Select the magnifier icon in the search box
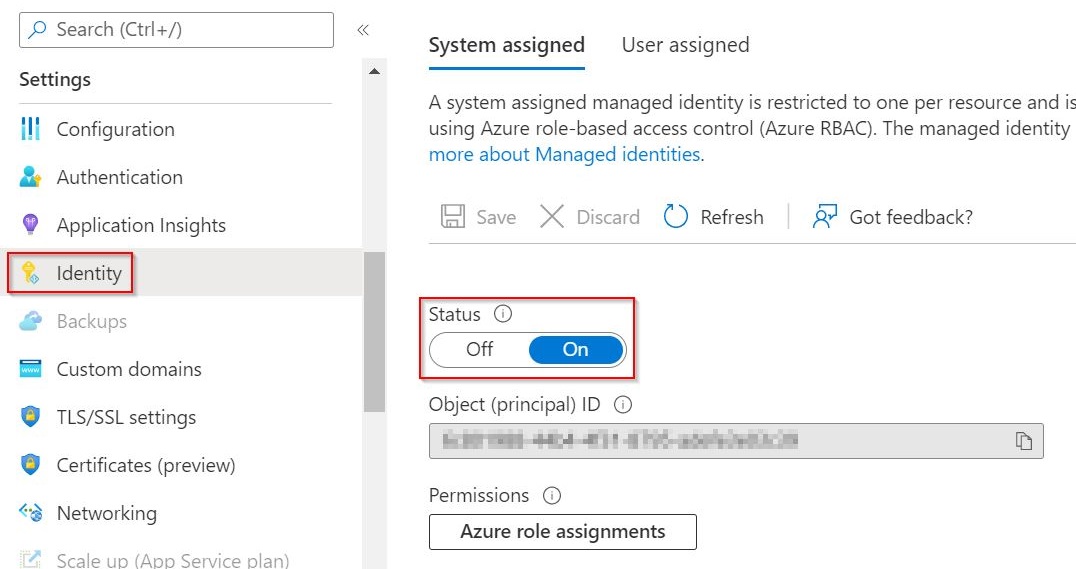The height and width of the screenshot is (569, 1076). 37,30
